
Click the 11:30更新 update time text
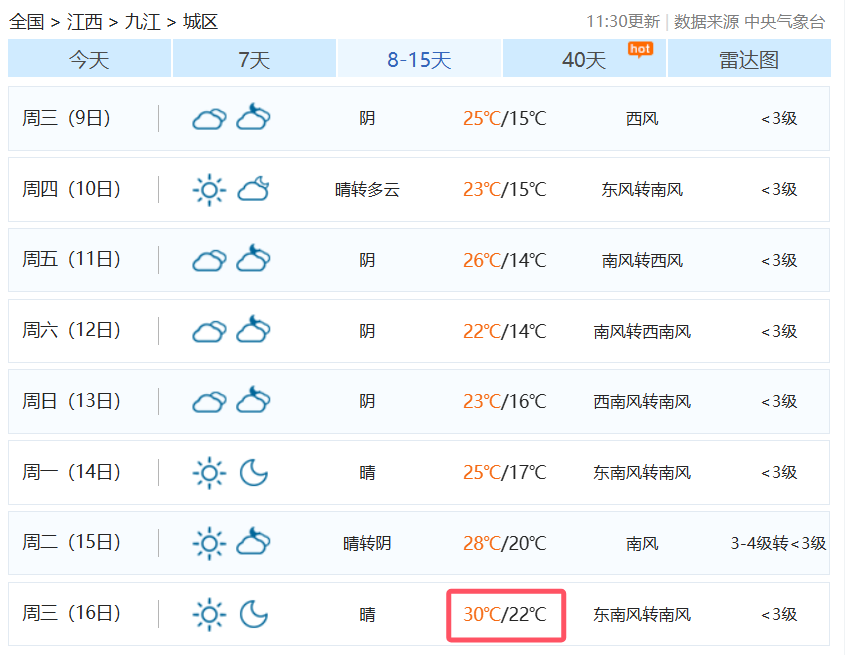pyautogui.click(x=623, y=22)
